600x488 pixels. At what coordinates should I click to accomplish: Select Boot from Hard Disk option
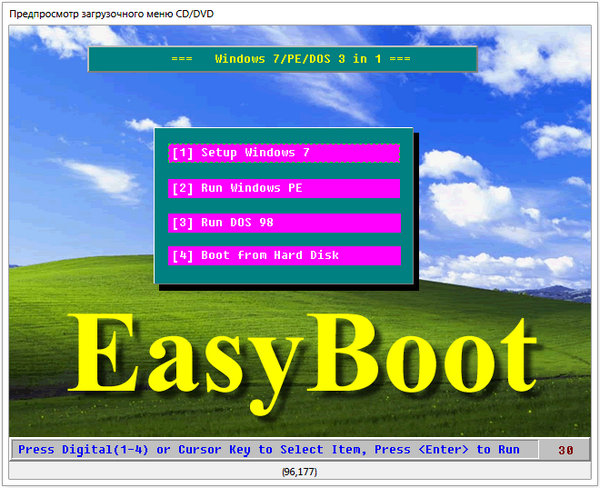(x=284, y=255)
